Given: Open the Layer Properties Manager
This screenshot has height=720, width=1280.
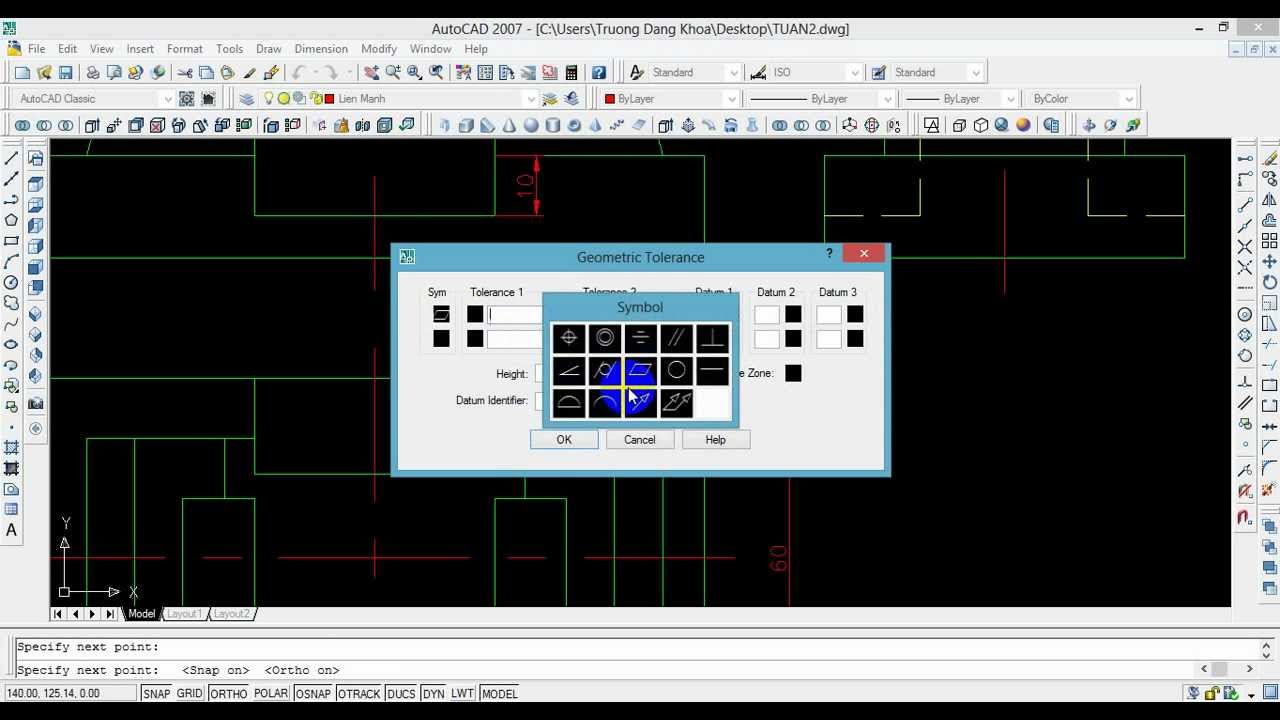Looking at the screenshot, I should (246, 98).
